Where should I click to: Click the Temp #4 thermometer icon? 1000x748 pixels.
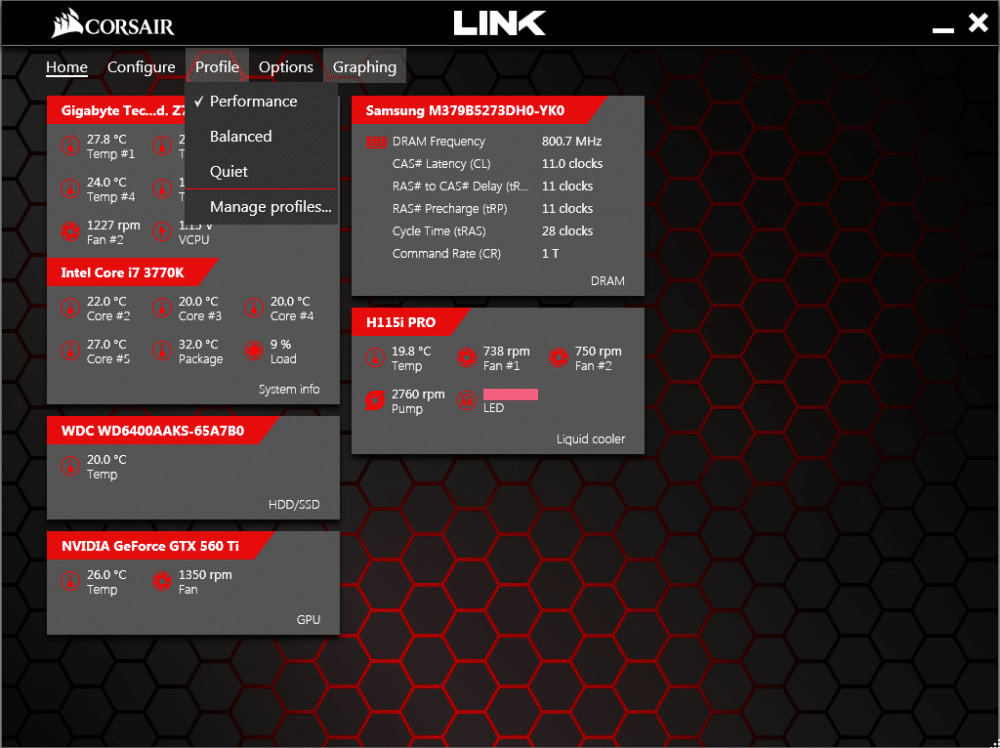tap(70, 189)
